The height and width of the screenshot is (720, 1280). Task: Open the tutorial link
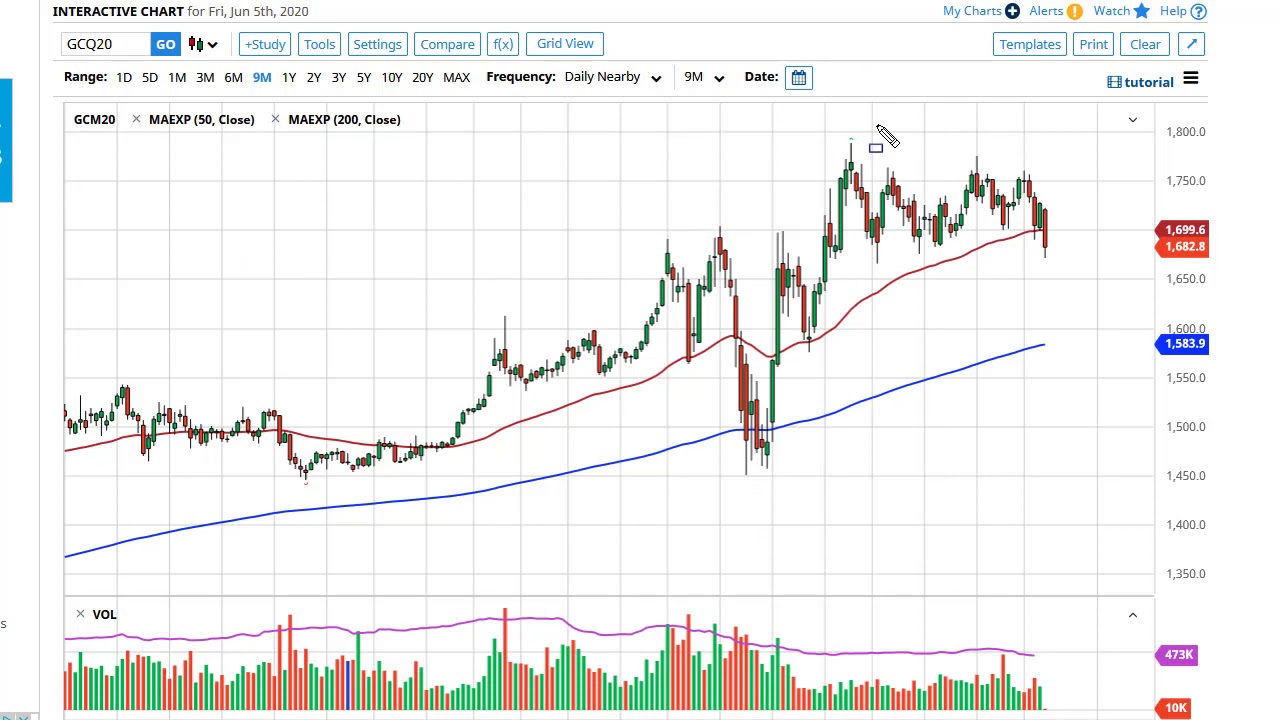tap(1140, 82)
